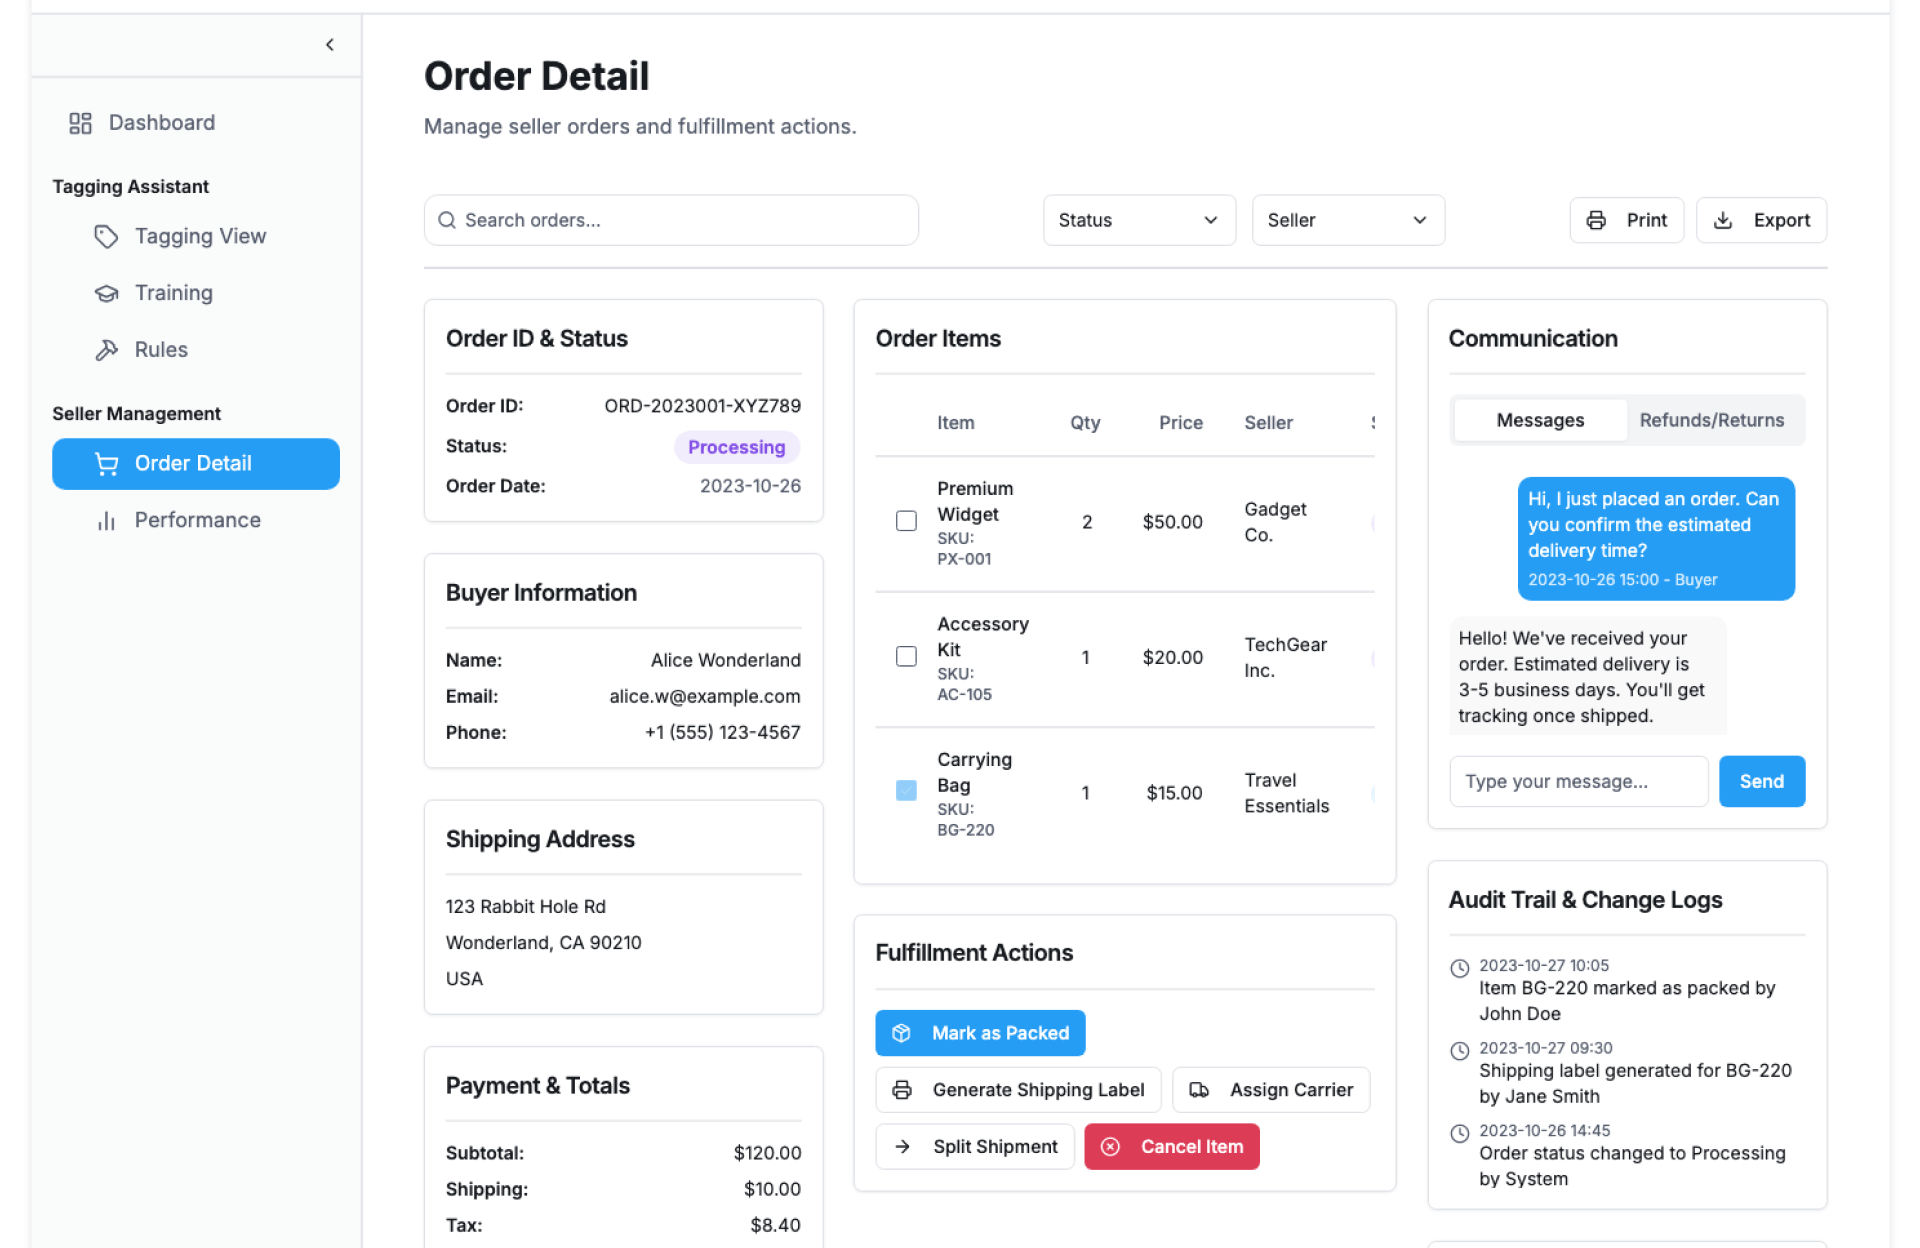Click the download icon in Export button
Viewport: 1920px width, 1248px height.
(x=1723, y=220)
